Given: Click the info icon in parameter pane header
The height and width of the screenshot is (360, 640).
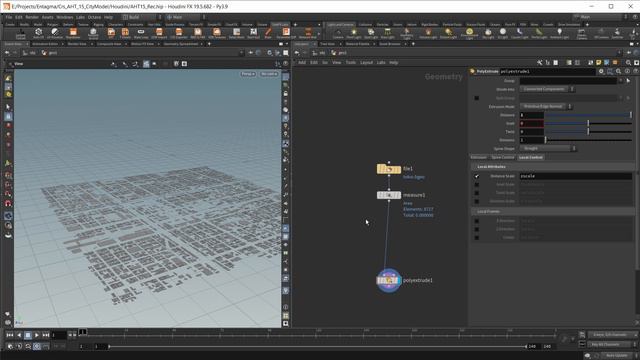Looking at the screenshot, I should [627, 71].
